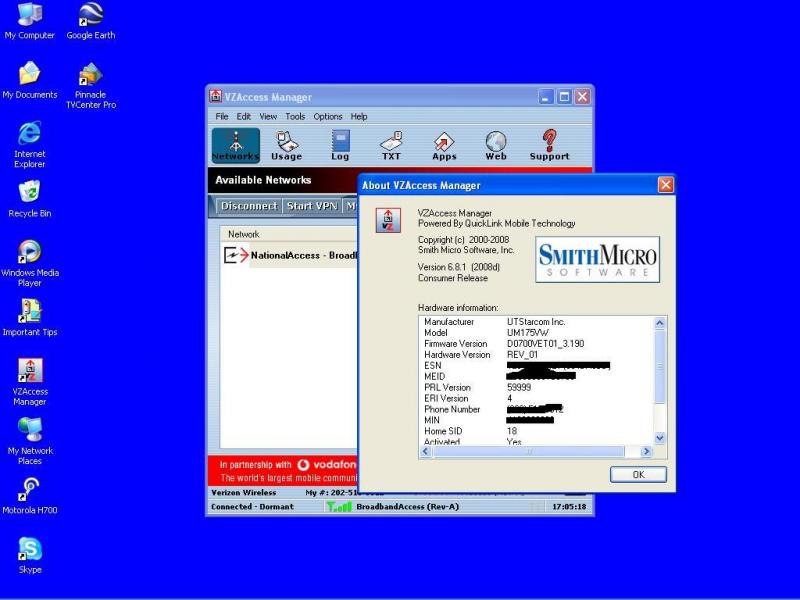Click the OK button in About dialog
800x600 pixels.
pos(638,475)
